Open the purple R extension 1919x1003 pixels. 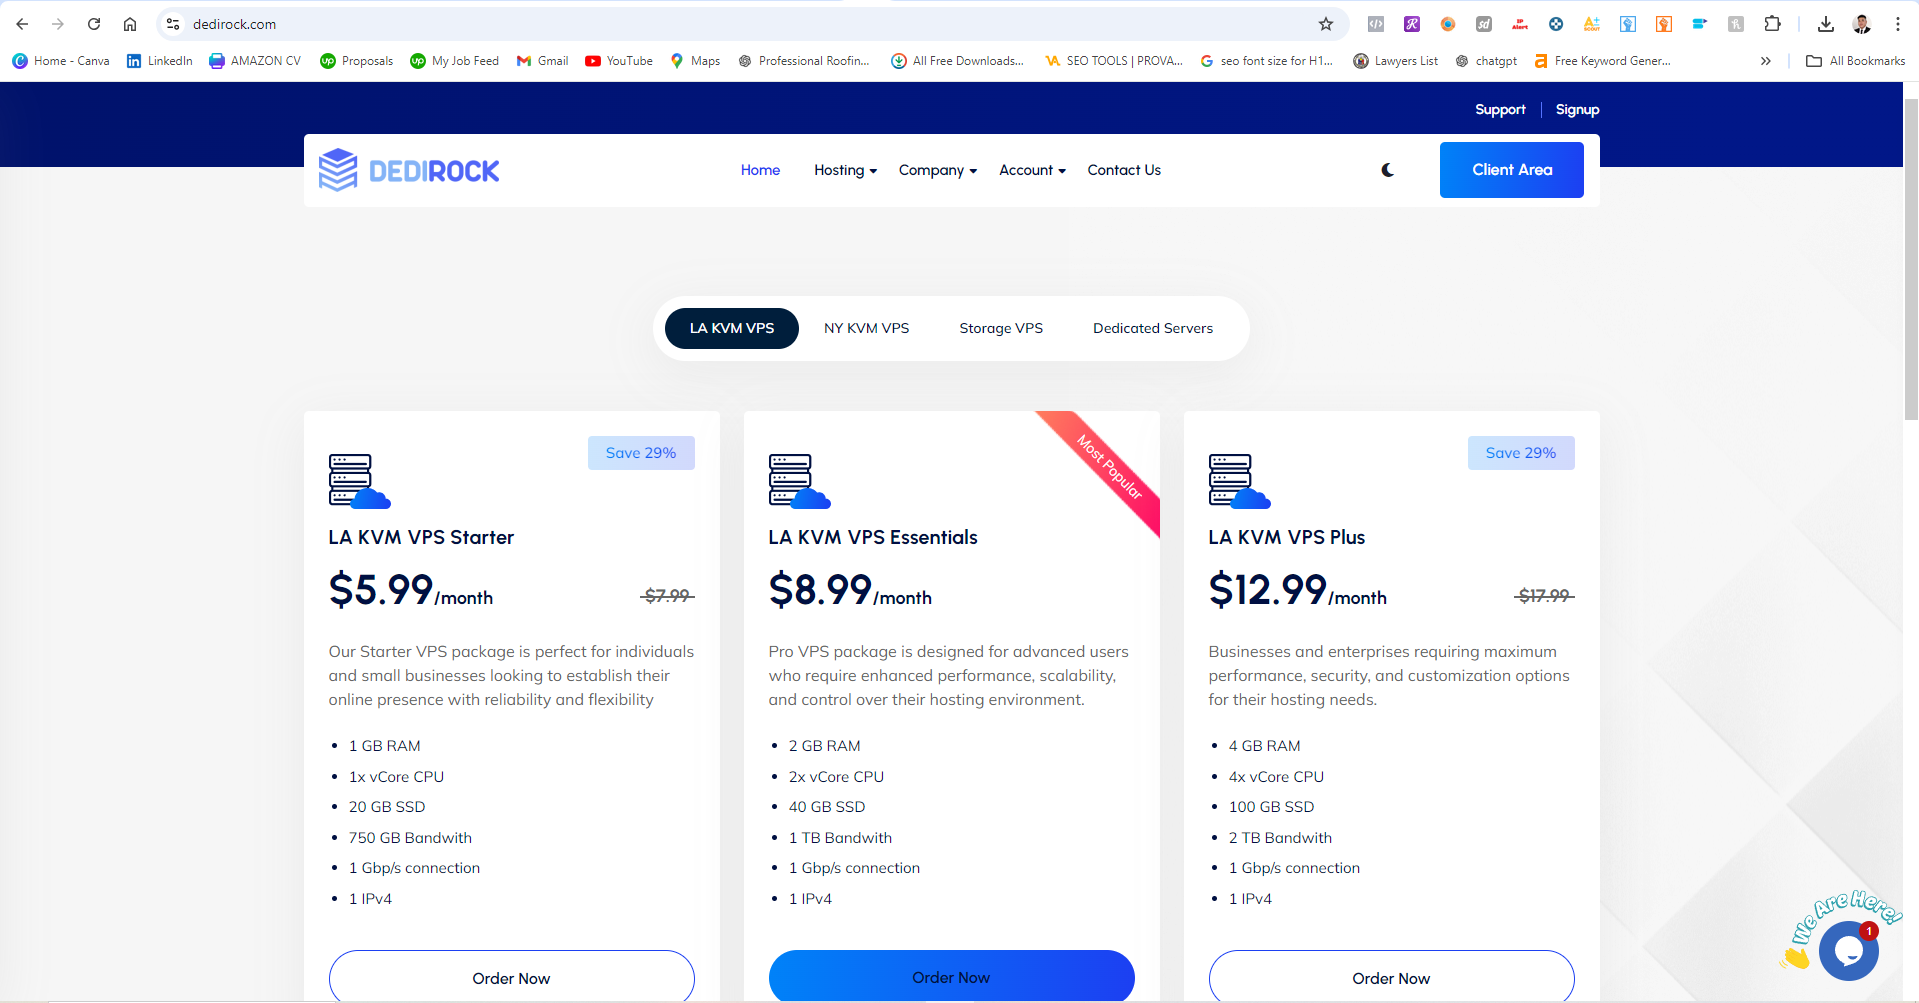(1412, 24)
